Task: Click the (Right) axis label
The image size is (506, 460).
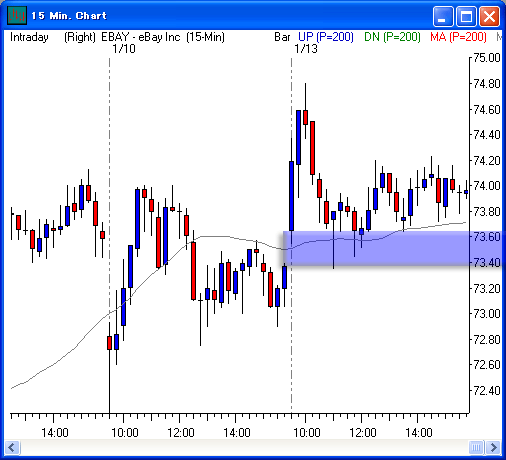Action: [80, 37]
